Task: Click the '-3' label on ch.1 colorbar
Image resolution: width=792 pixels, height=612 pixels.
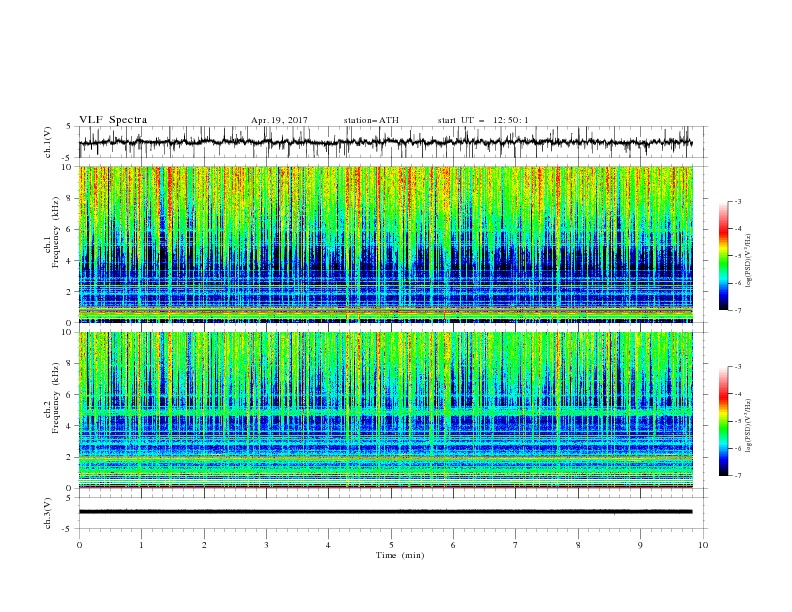Action: (x=738, y=201)
